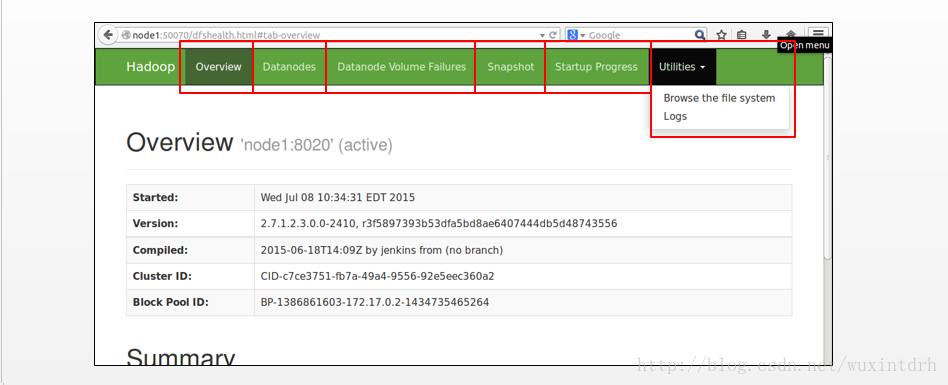Select the version string 2.7.1.2.3.0.0-2410
The height and width of the screenshot is (385, 948).
click(x=309, y=224)
